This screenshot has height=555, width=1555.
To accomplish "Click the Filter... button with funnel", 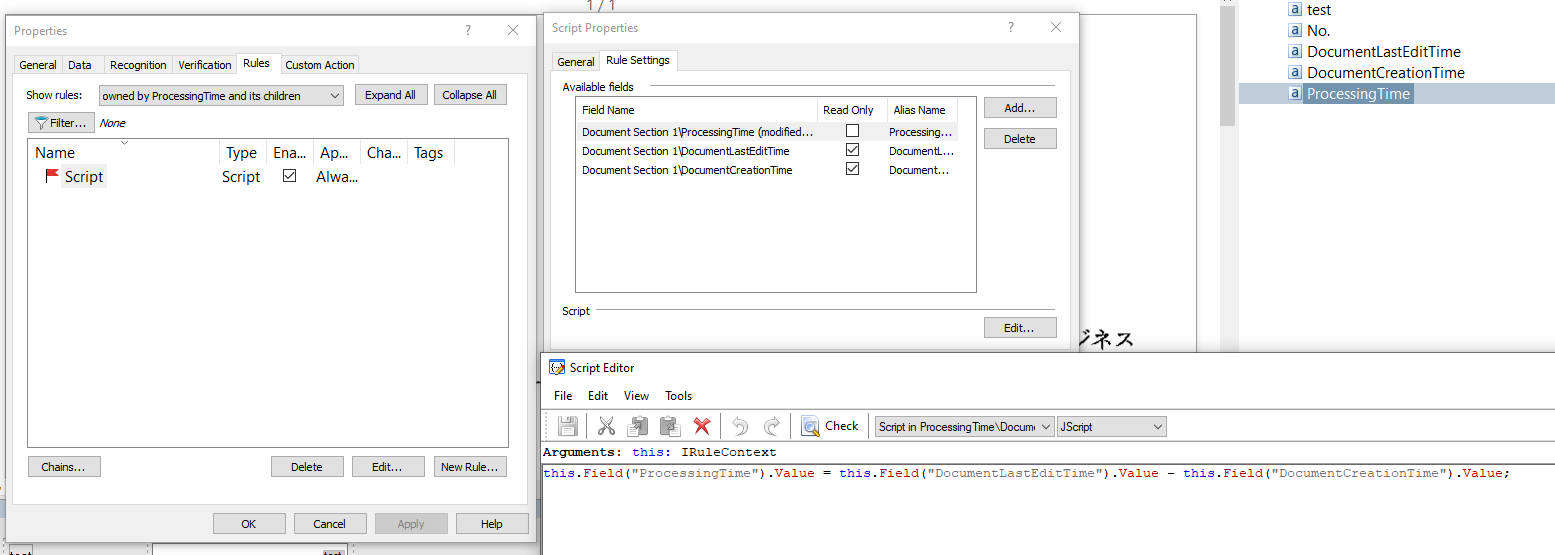I will pos(62,123).
